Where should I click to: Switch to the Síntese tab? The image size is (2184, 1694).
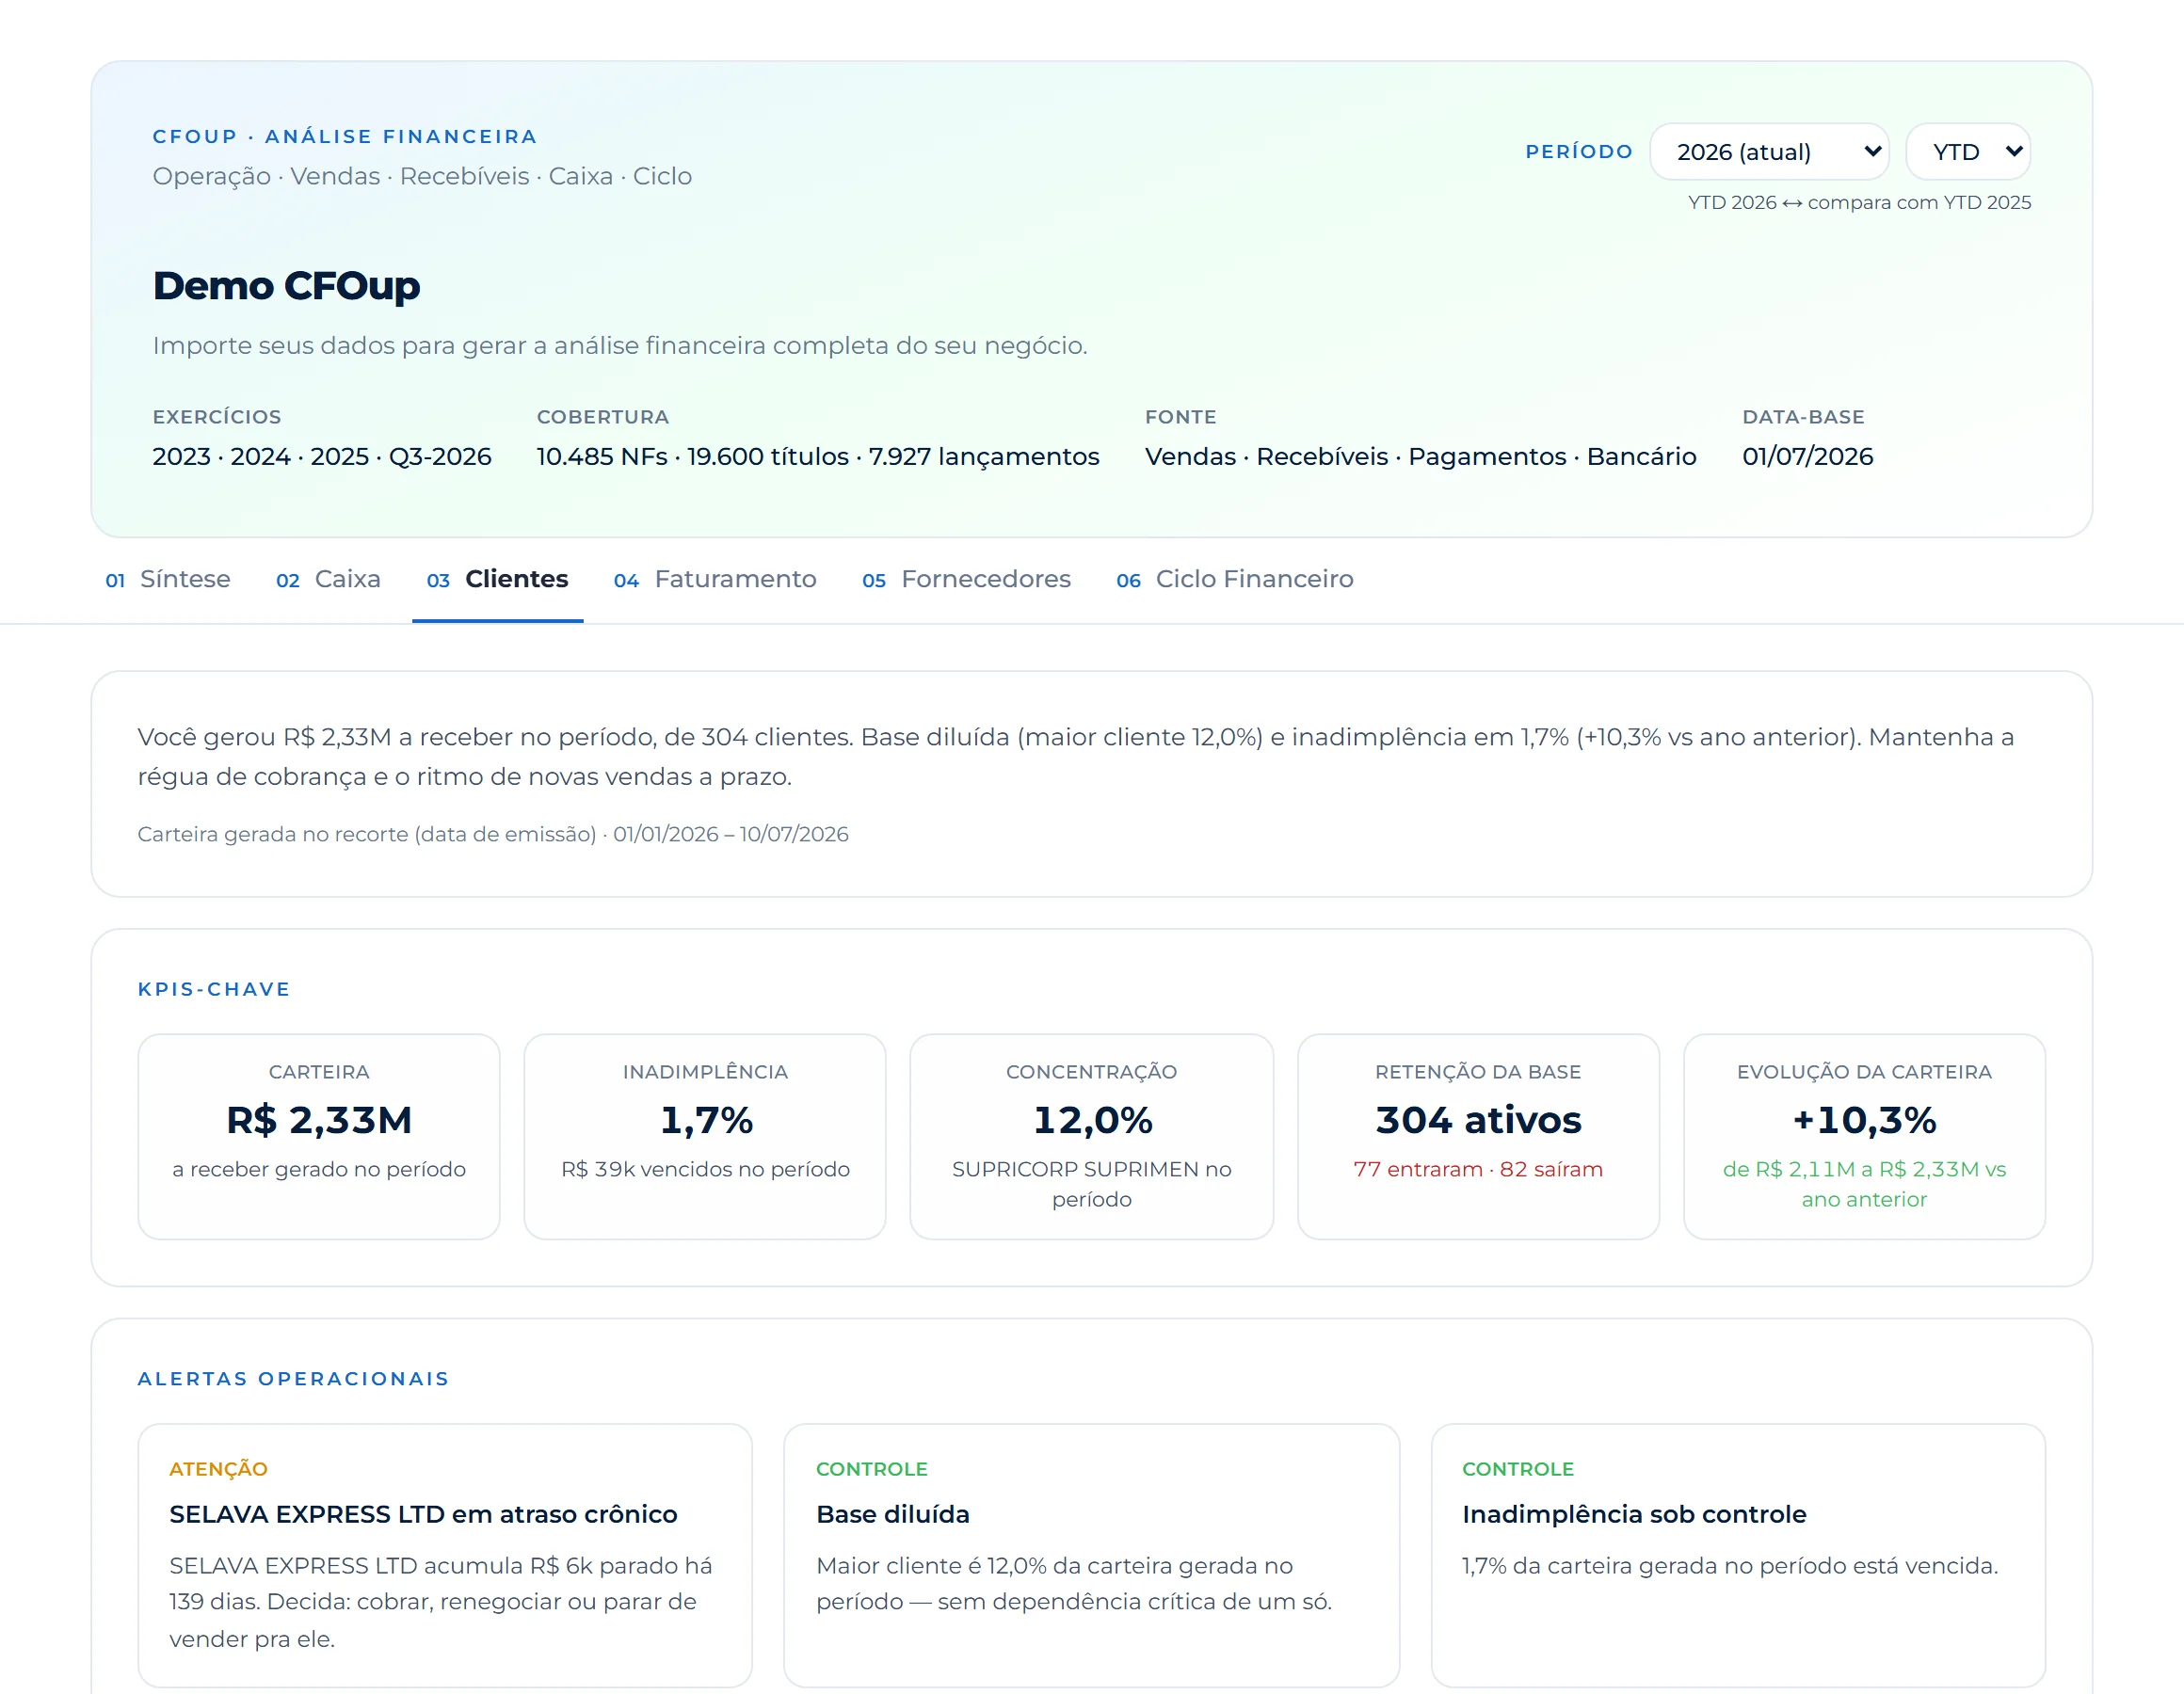pos(167,579)
